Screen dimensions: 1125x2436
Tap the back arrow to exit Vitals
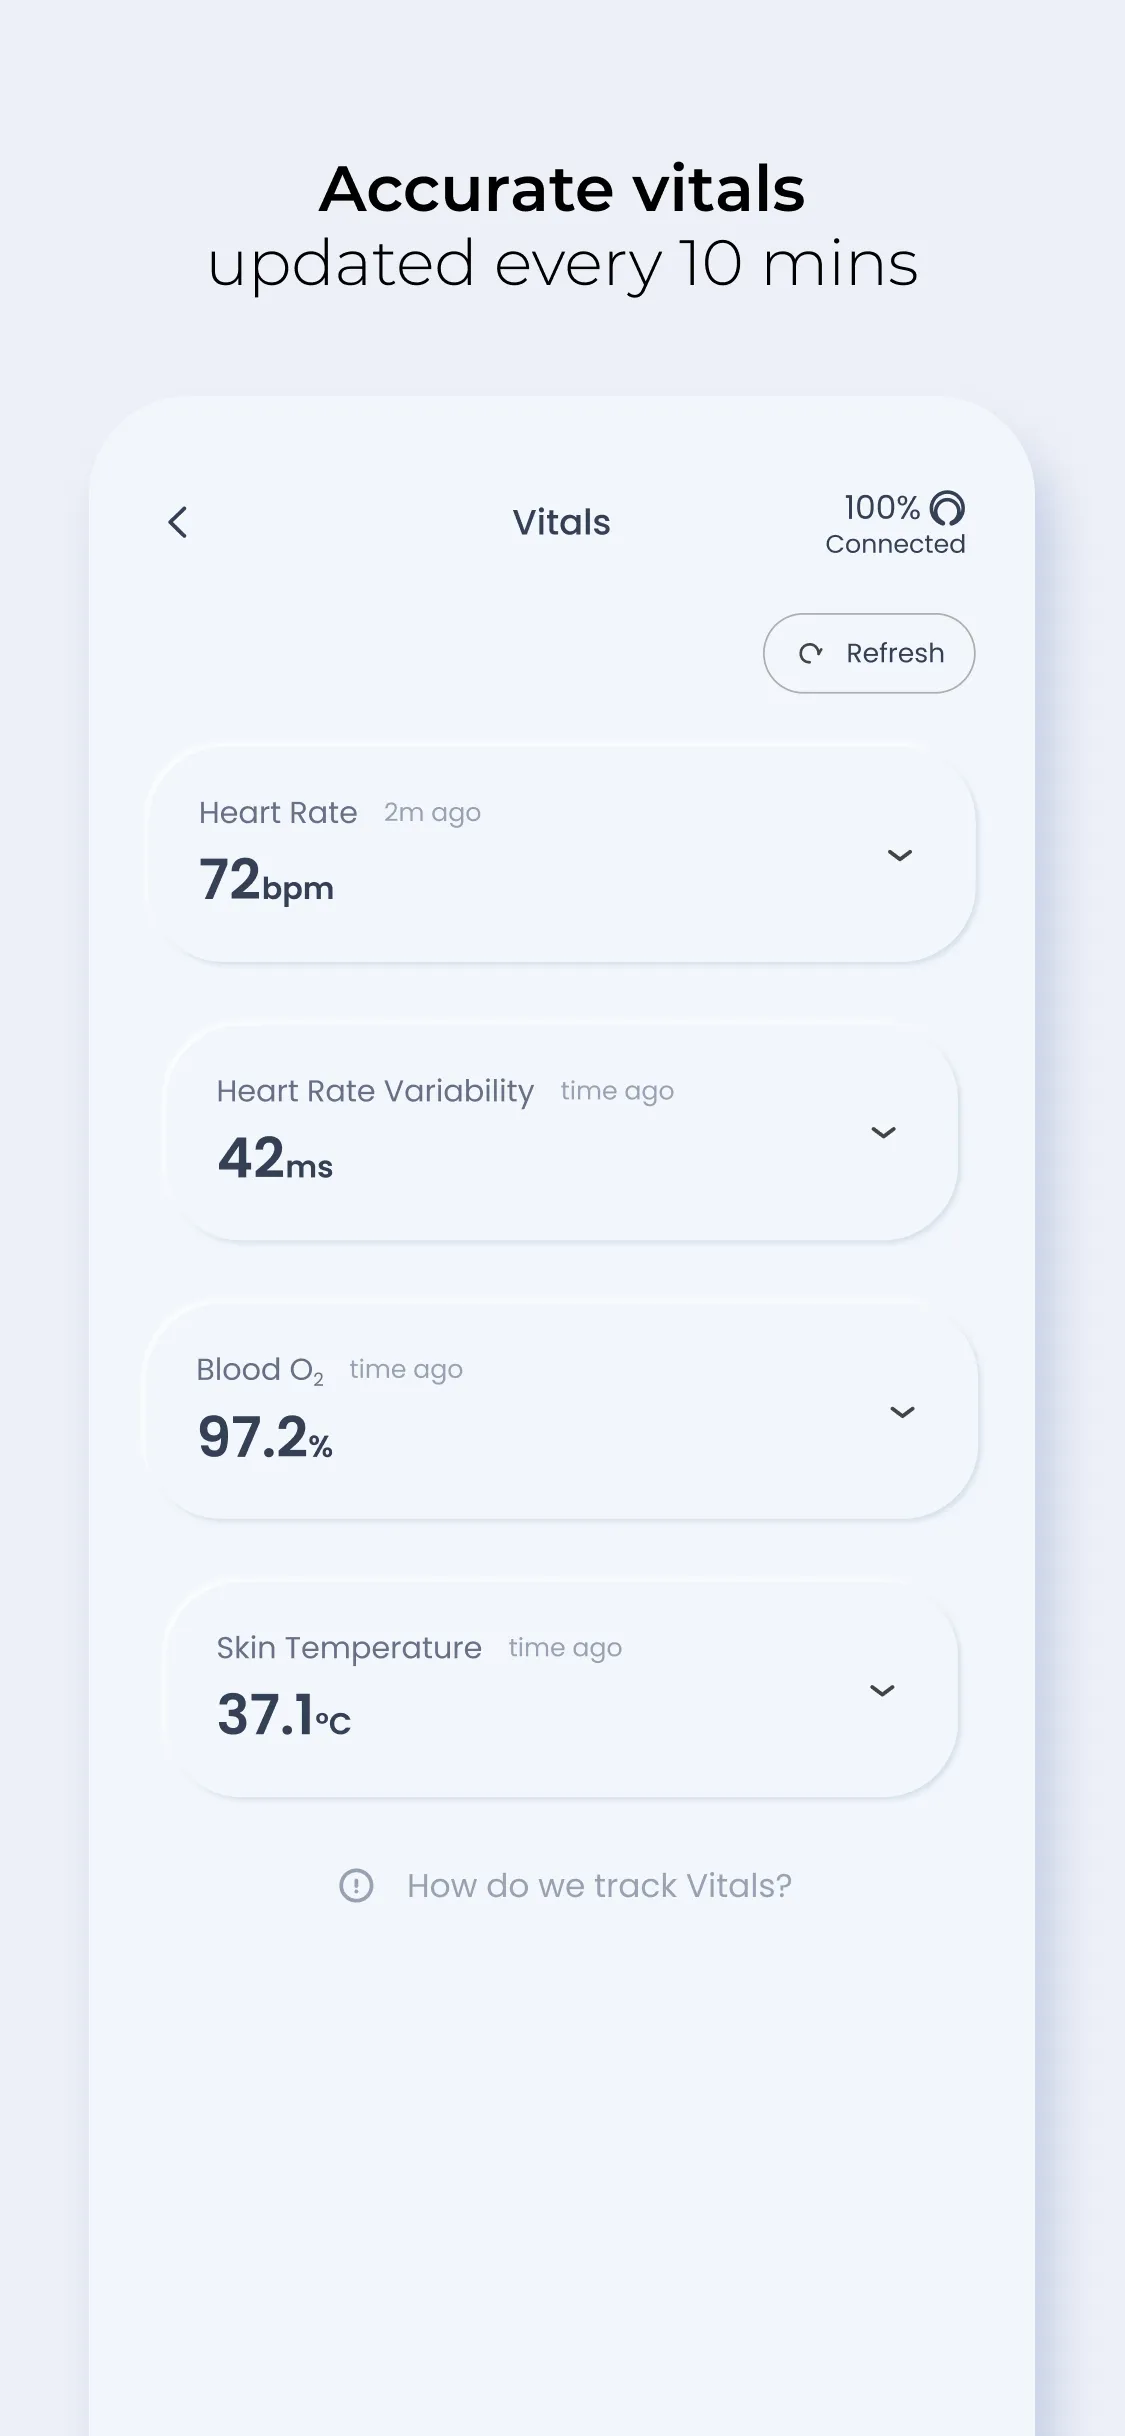[x=178, y=522]
